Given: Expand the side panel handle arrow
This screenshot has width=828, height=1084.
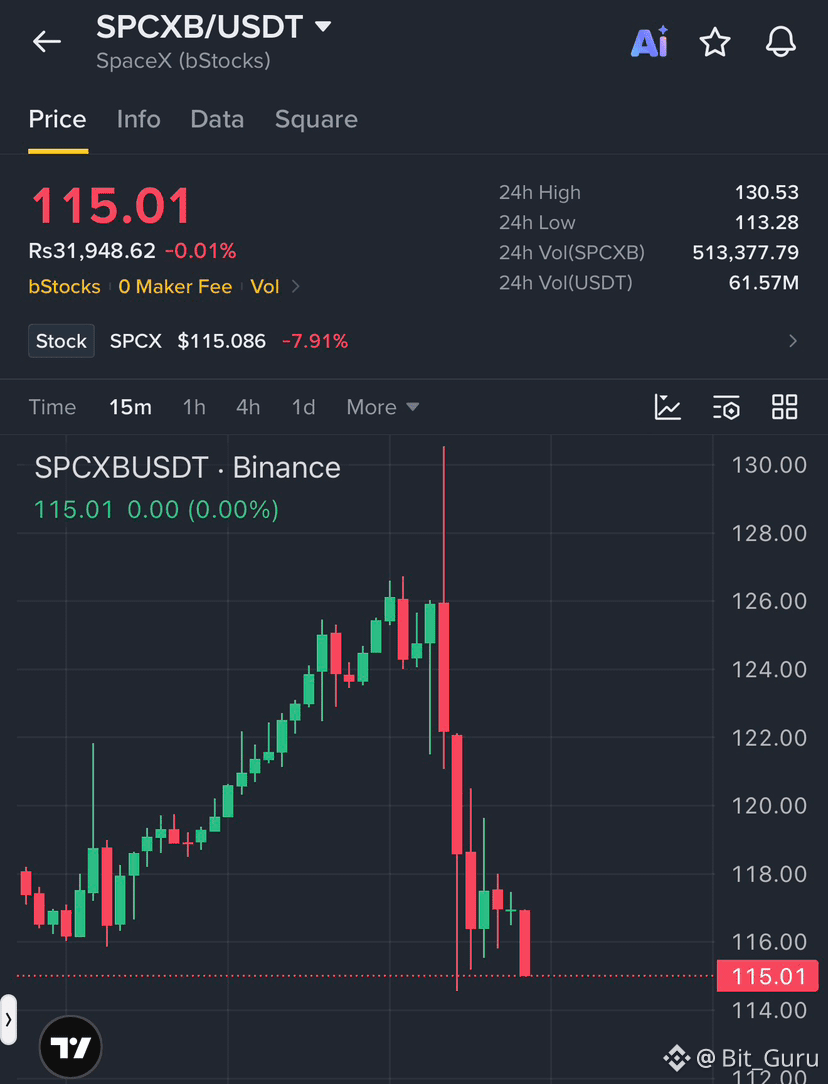Looking at the screenshot, I should [x=8, y=1019].
